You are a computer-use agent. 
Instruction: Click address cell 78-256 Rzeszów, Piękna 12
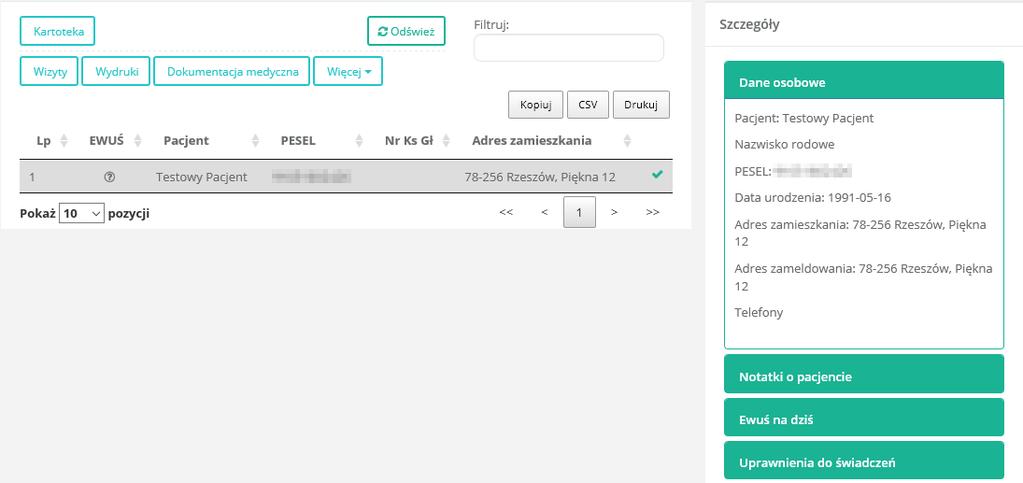(540, 177)
